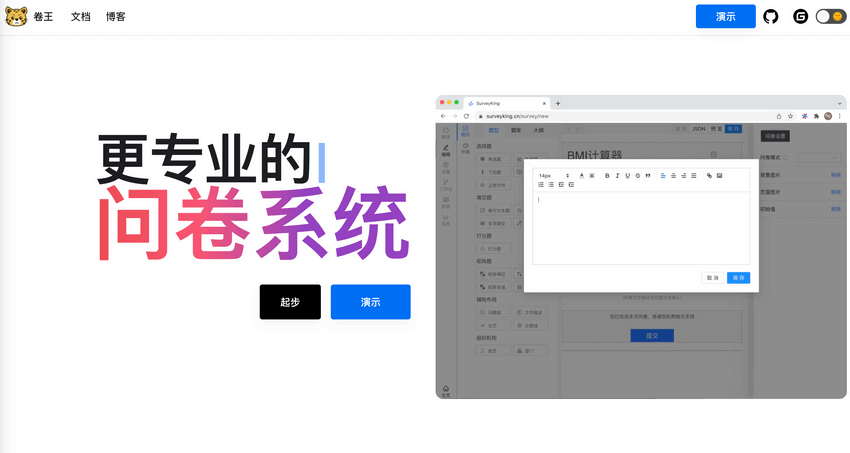Switch to the 题型 tab in the screenshot
Image resolution: width=850 pixels, height=453 pixels.
493,130
